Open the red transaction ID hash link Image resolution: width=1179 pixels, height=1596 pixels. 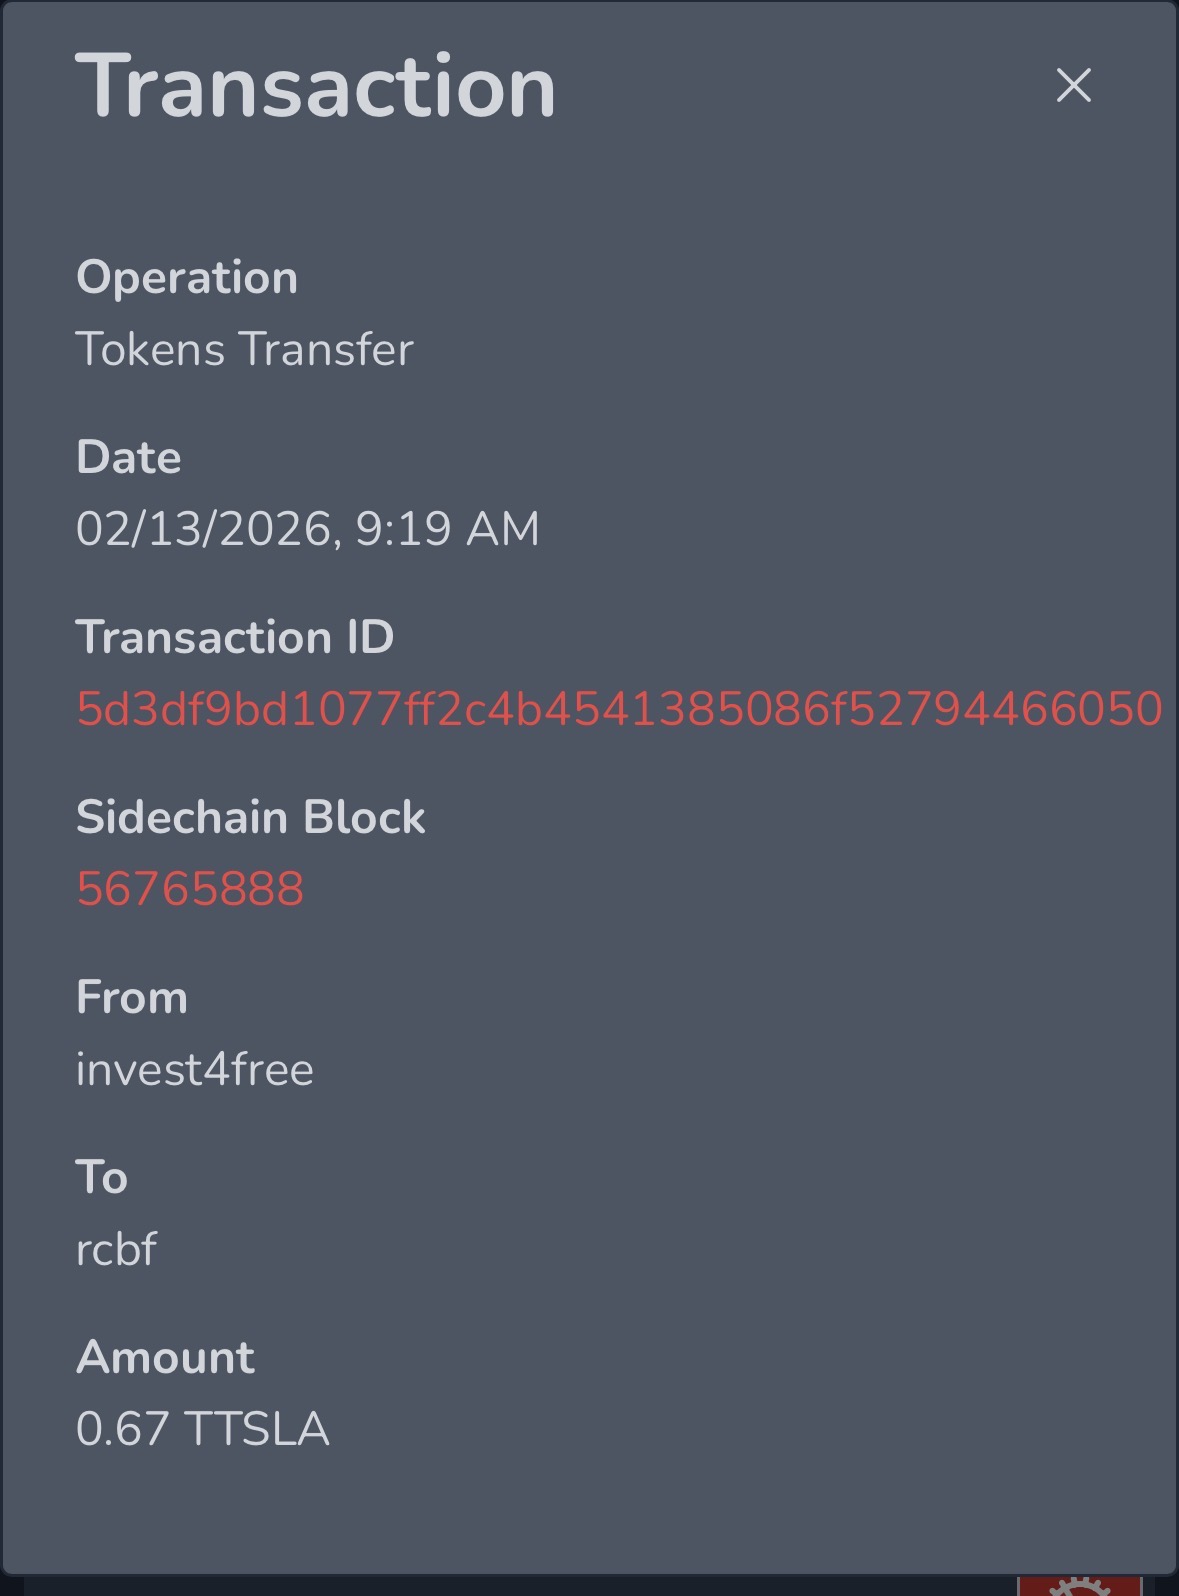tap(619, 709)
